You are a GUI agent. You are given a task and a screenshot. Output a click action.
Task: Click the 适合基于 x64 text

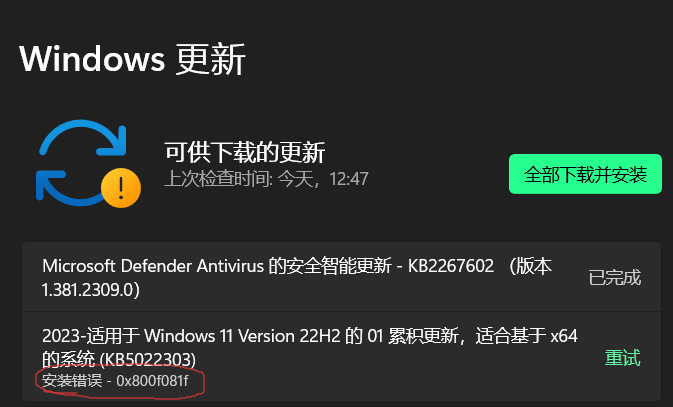tap(526, 336)
